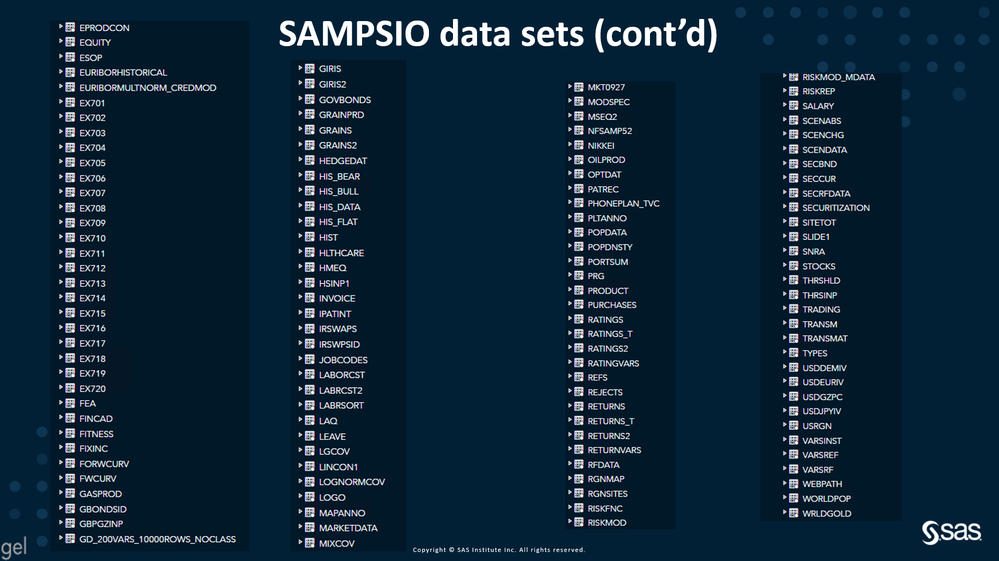Click the SAS logo

coord(950,532)
